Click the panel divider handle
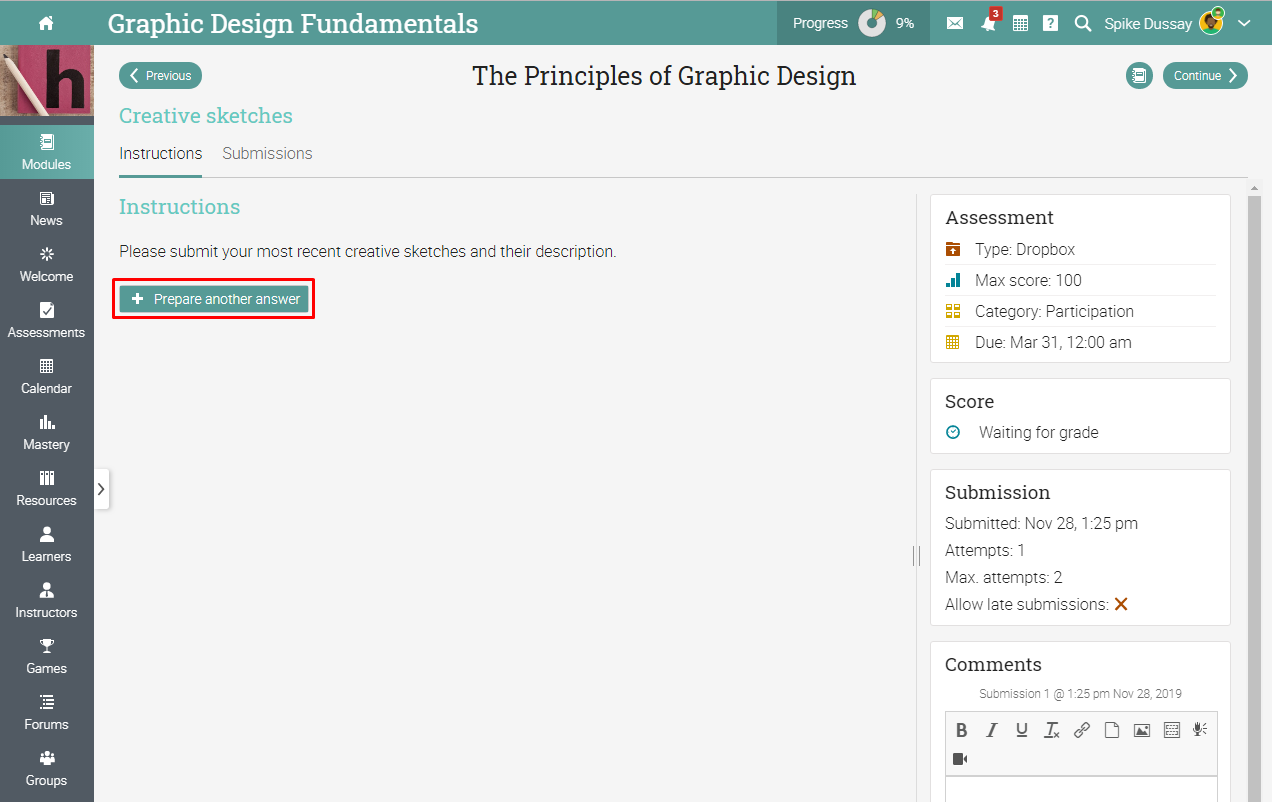 [x=916, y=555]
